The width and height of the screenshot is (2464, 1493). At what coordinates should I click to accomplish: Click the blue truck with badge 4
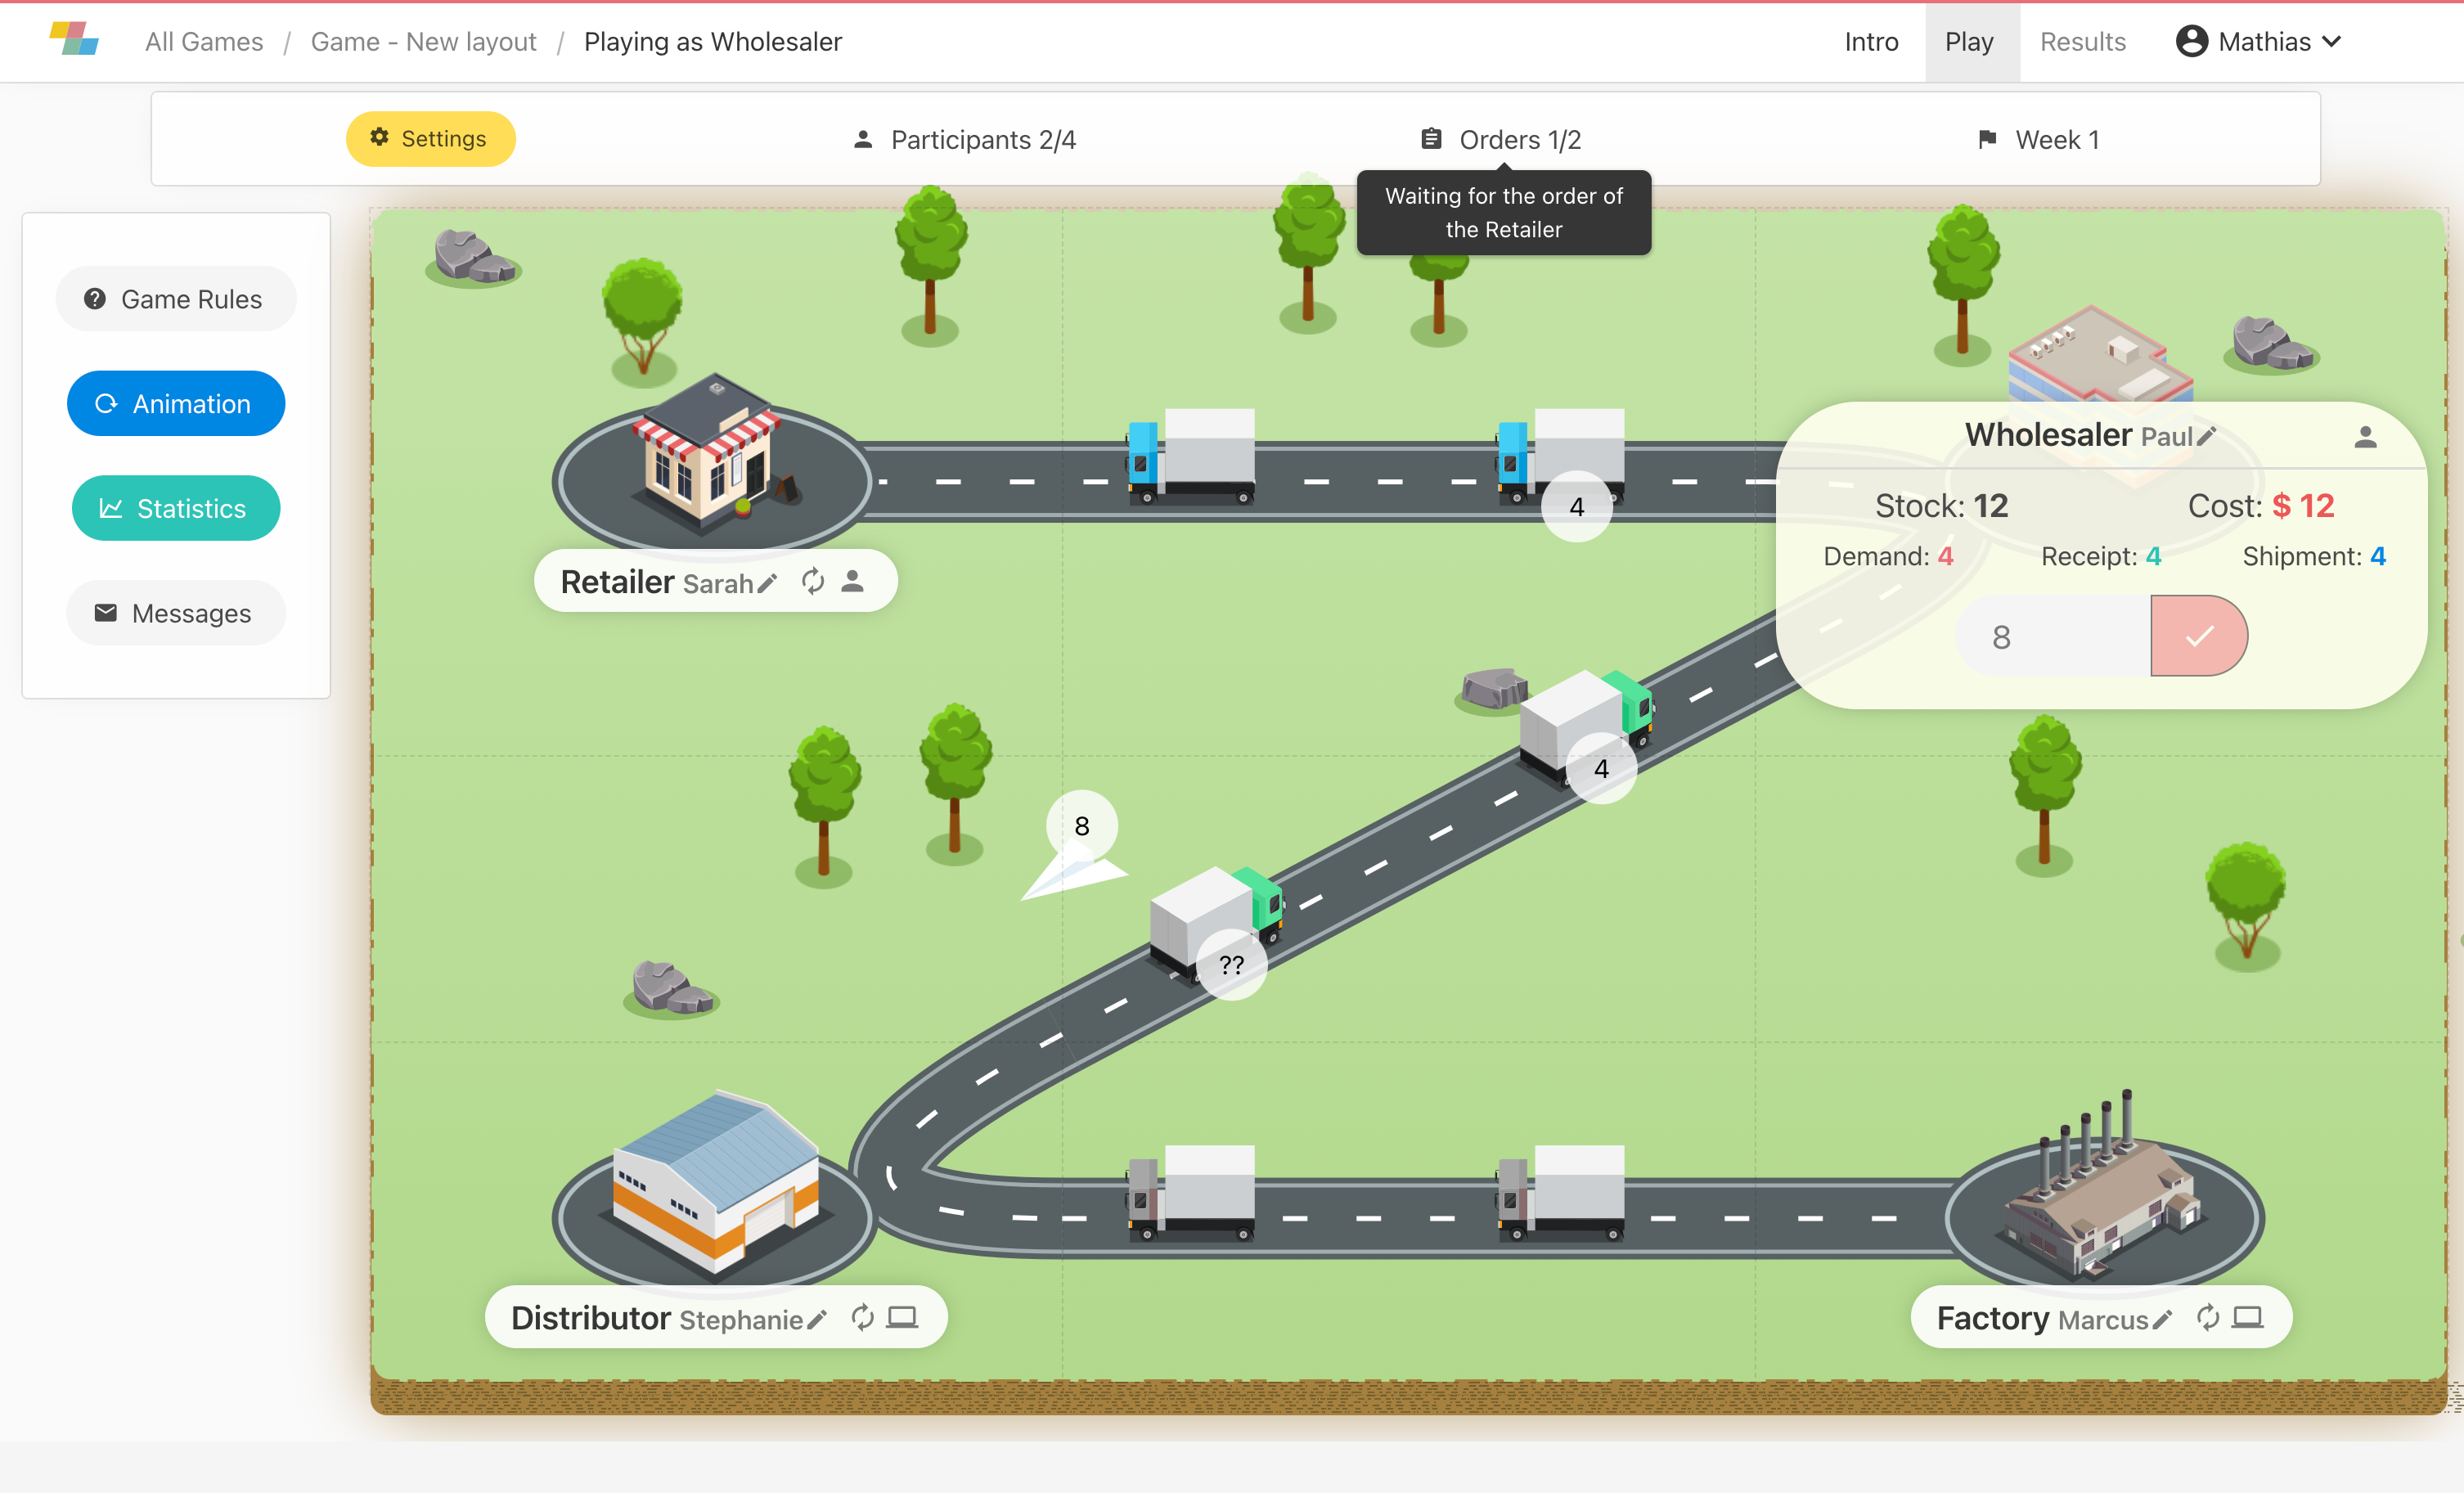pyautogui.click(x=1561, y=457)
